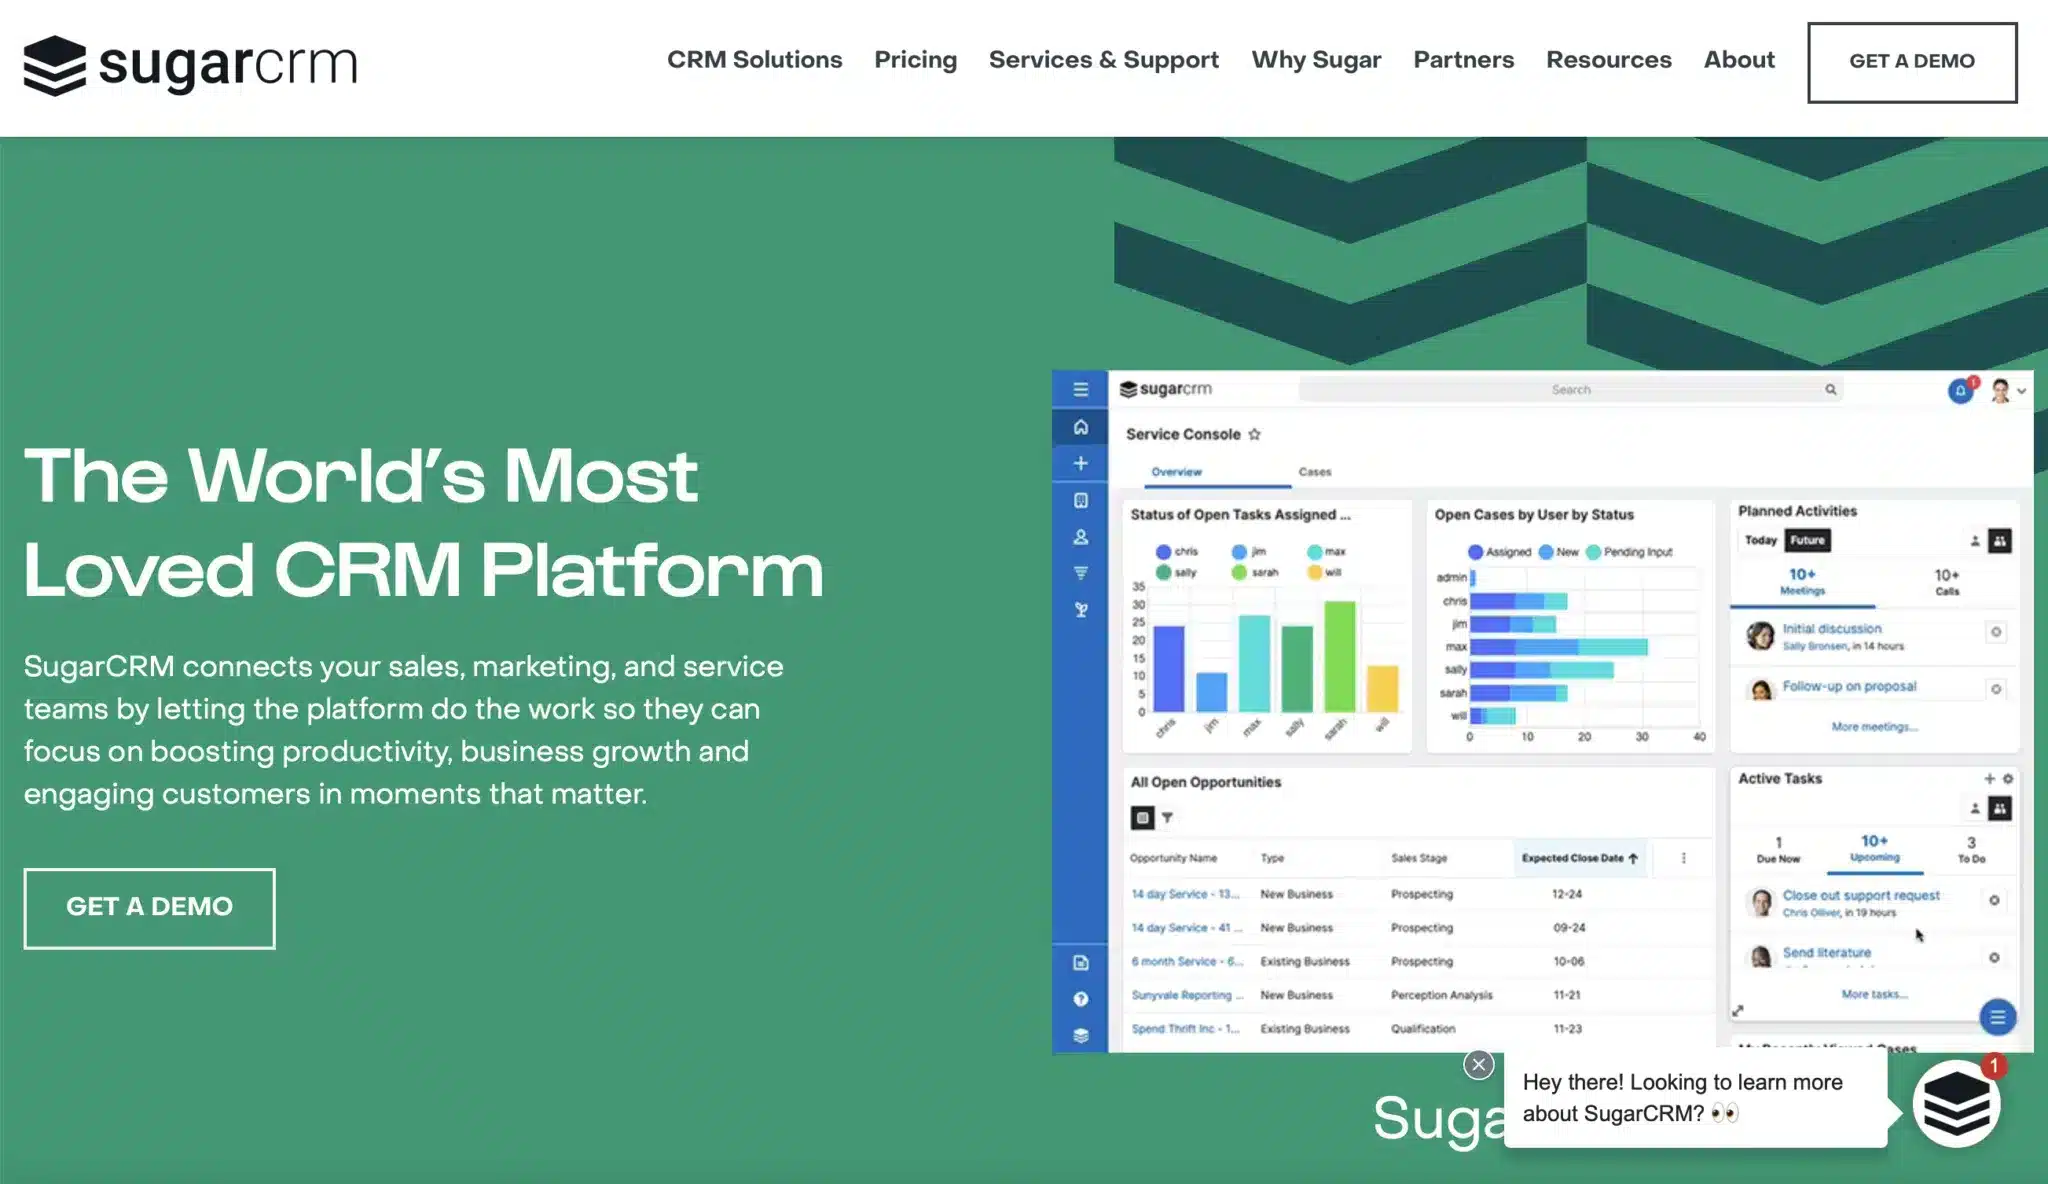Click the More tasks link
The height and width of the screenshot is (1184, 2048).
pyautogui.click(x=1874, y=995)
